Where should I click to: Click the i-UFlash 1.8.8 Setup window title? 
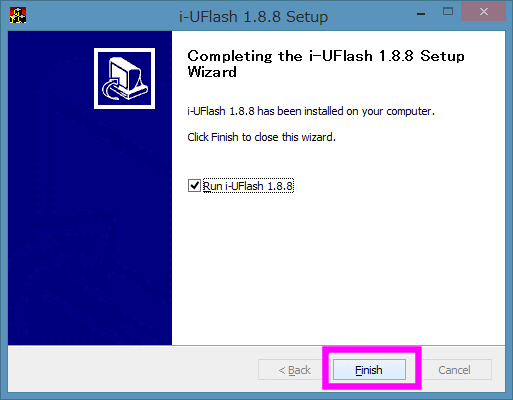(253, 17)
